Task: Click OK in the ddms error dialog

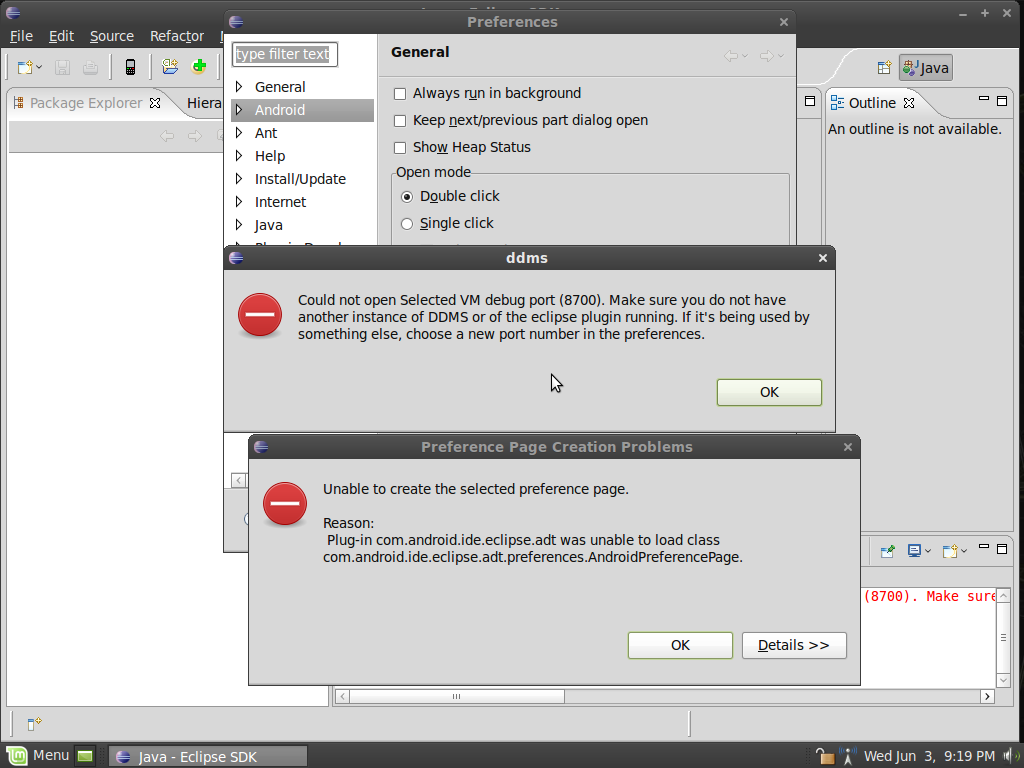Action: (769, 392)
